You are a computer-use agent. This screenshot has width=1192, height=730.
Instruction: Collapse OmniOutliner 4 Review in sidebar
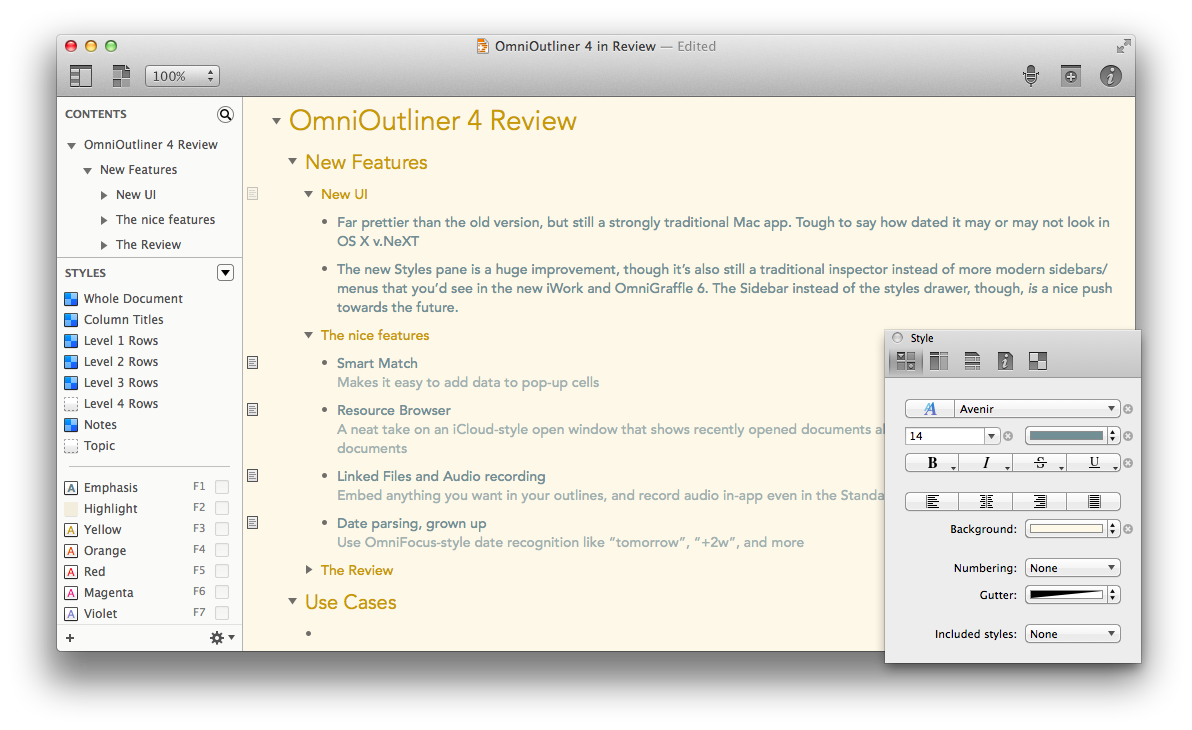[71, 145]
